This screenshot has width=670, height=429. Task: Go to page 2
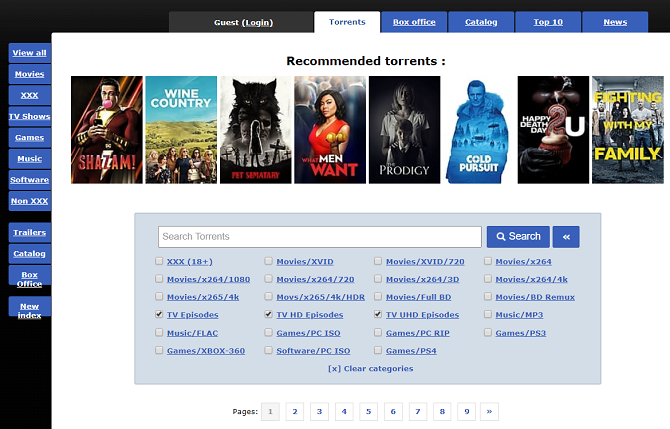tap(295, 412)
